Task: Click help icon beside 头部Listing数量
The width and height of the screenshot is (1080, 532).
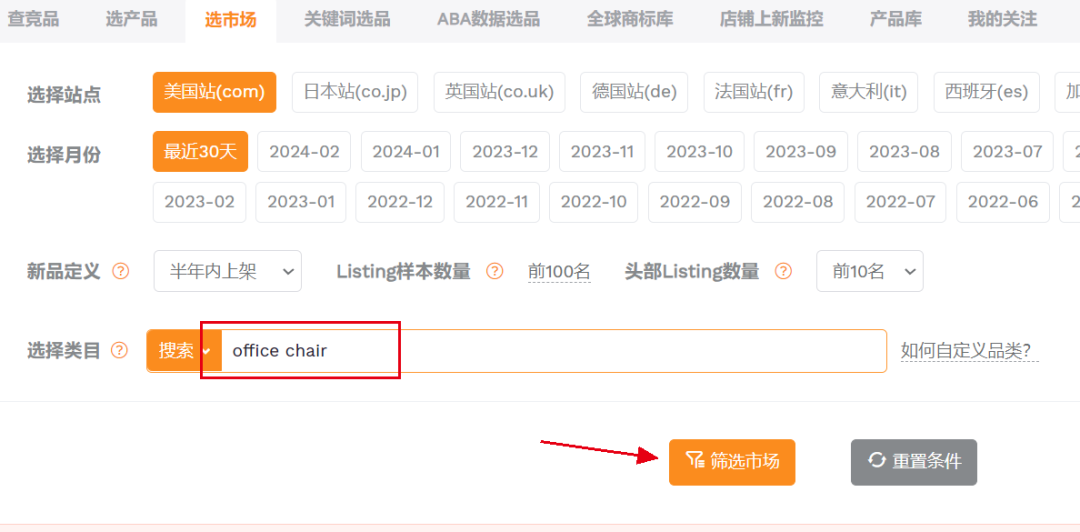Action: (783, 271)
